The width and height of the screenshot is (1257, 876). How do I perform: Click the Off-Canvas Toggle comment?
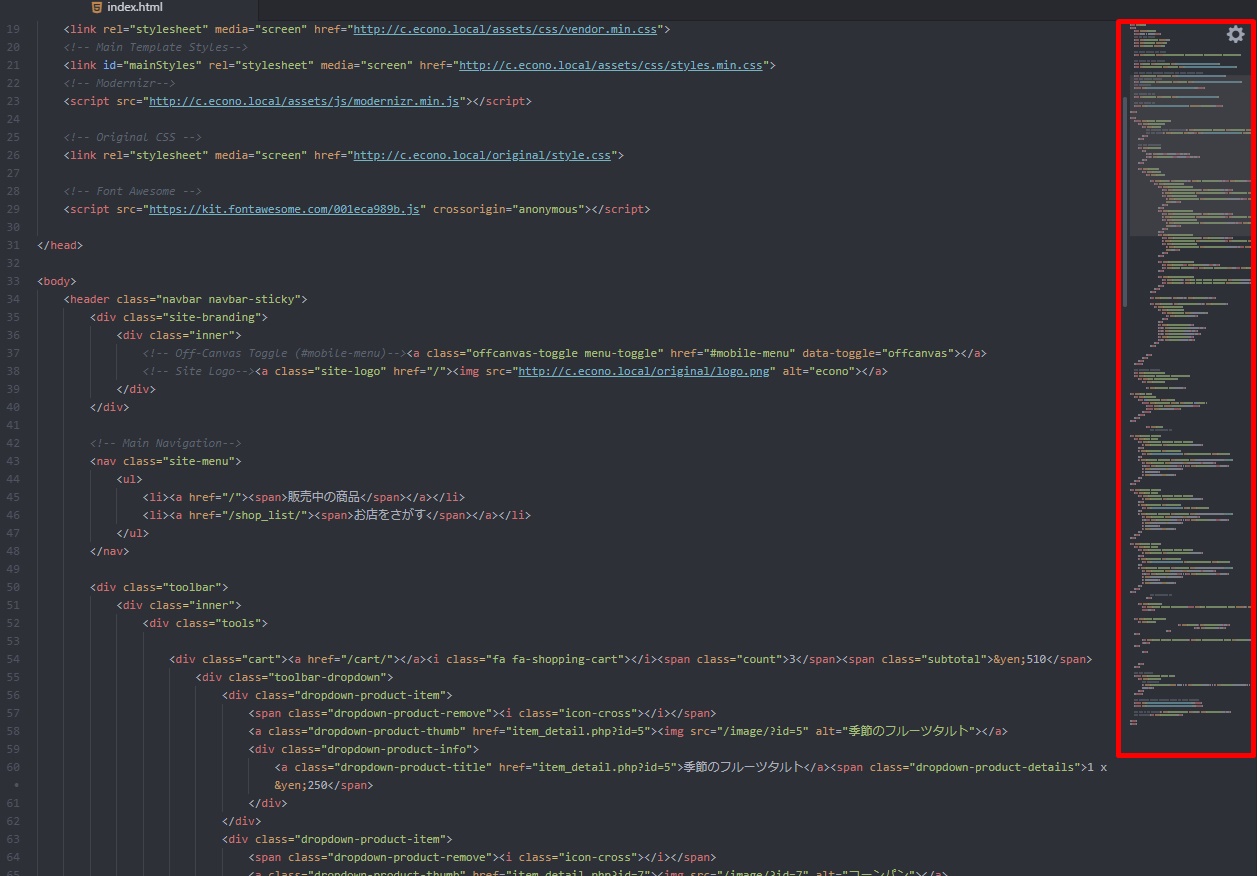click(x=275, y=353)
